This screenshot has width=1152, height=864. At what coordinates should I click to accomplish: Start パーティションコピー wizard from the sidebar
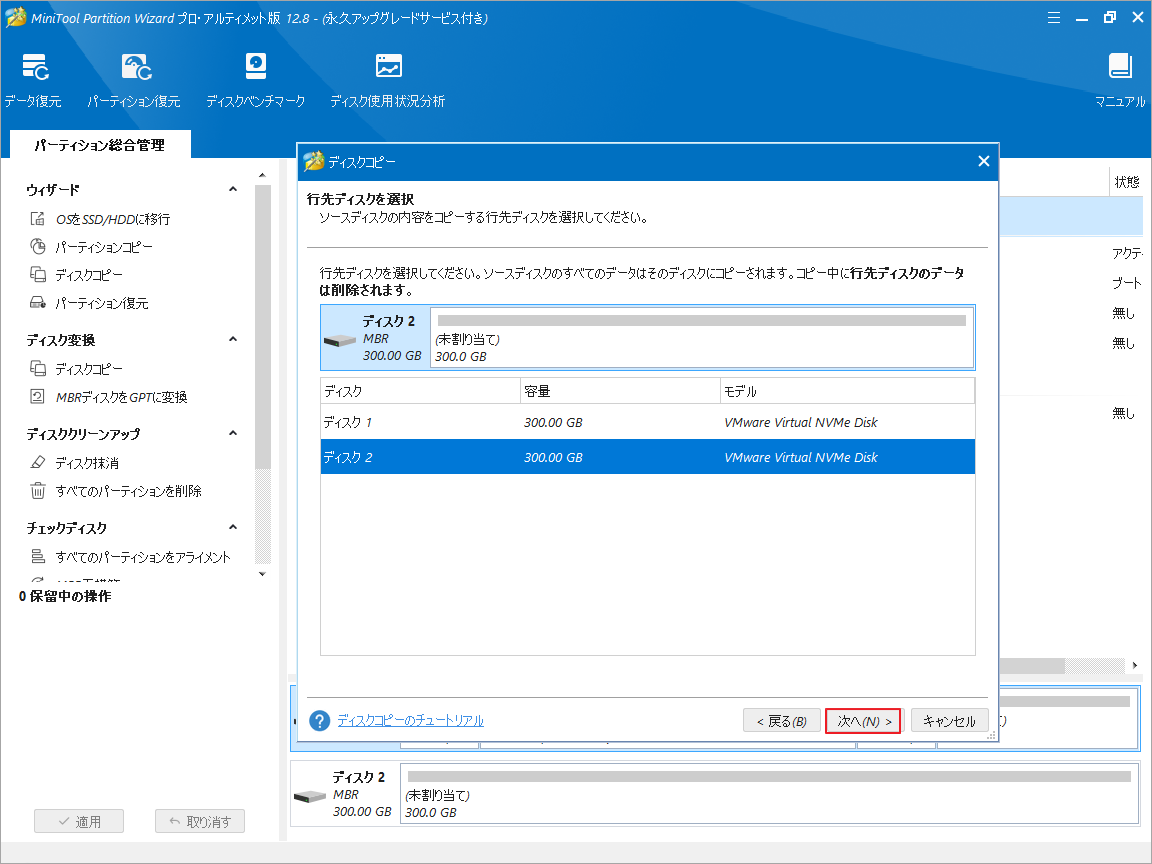(x=104, y=247)
